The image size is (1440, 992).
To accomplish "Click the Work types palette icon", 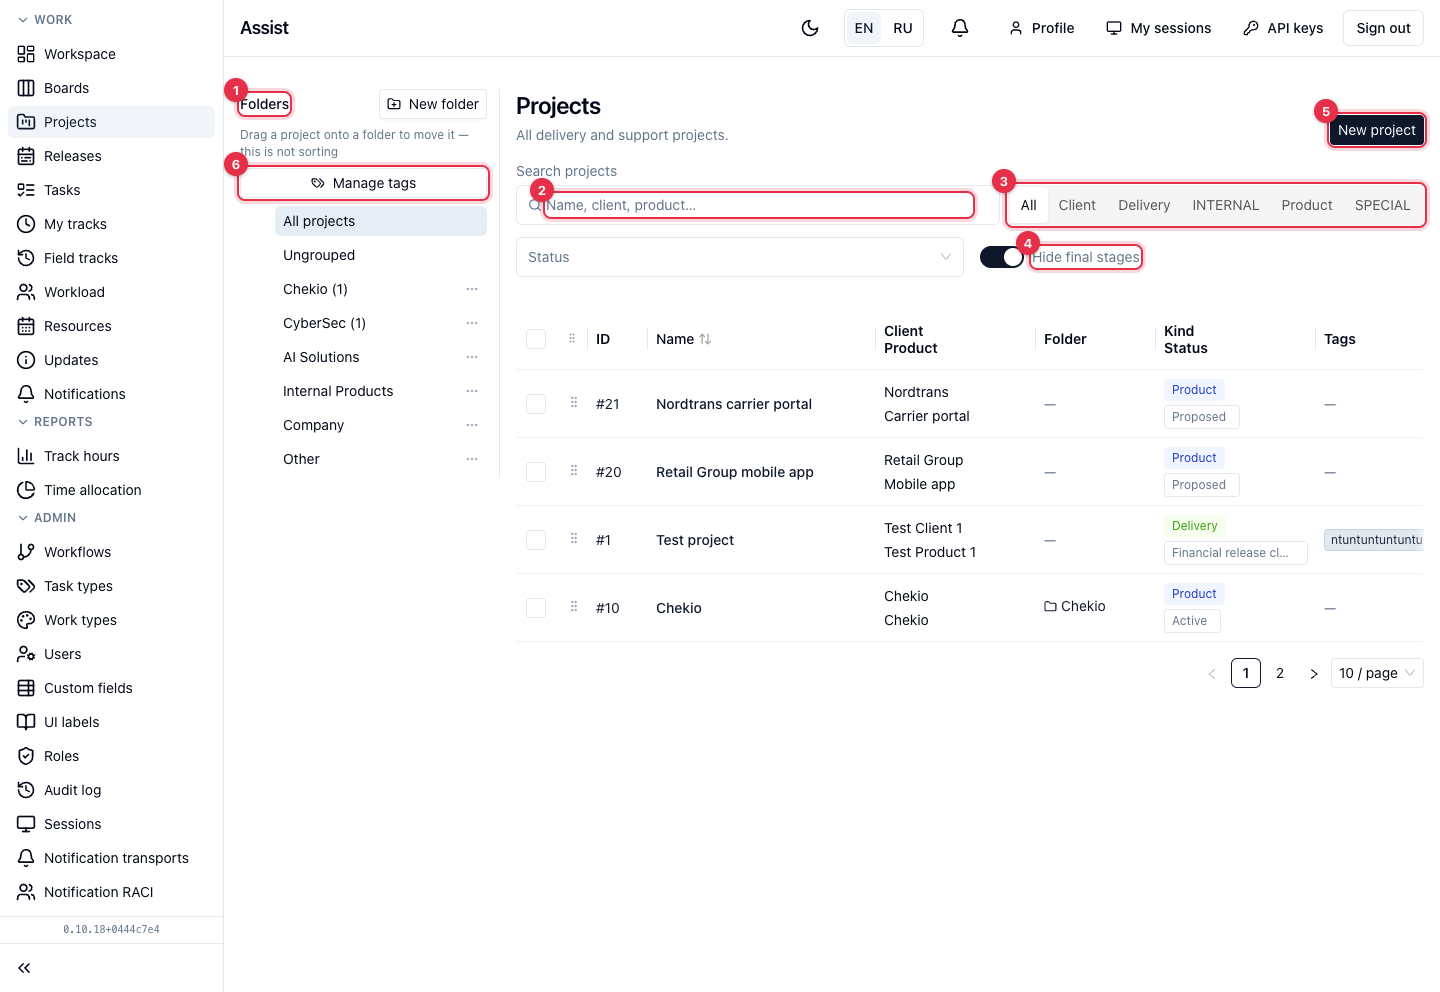I will [x=26, y=620].
